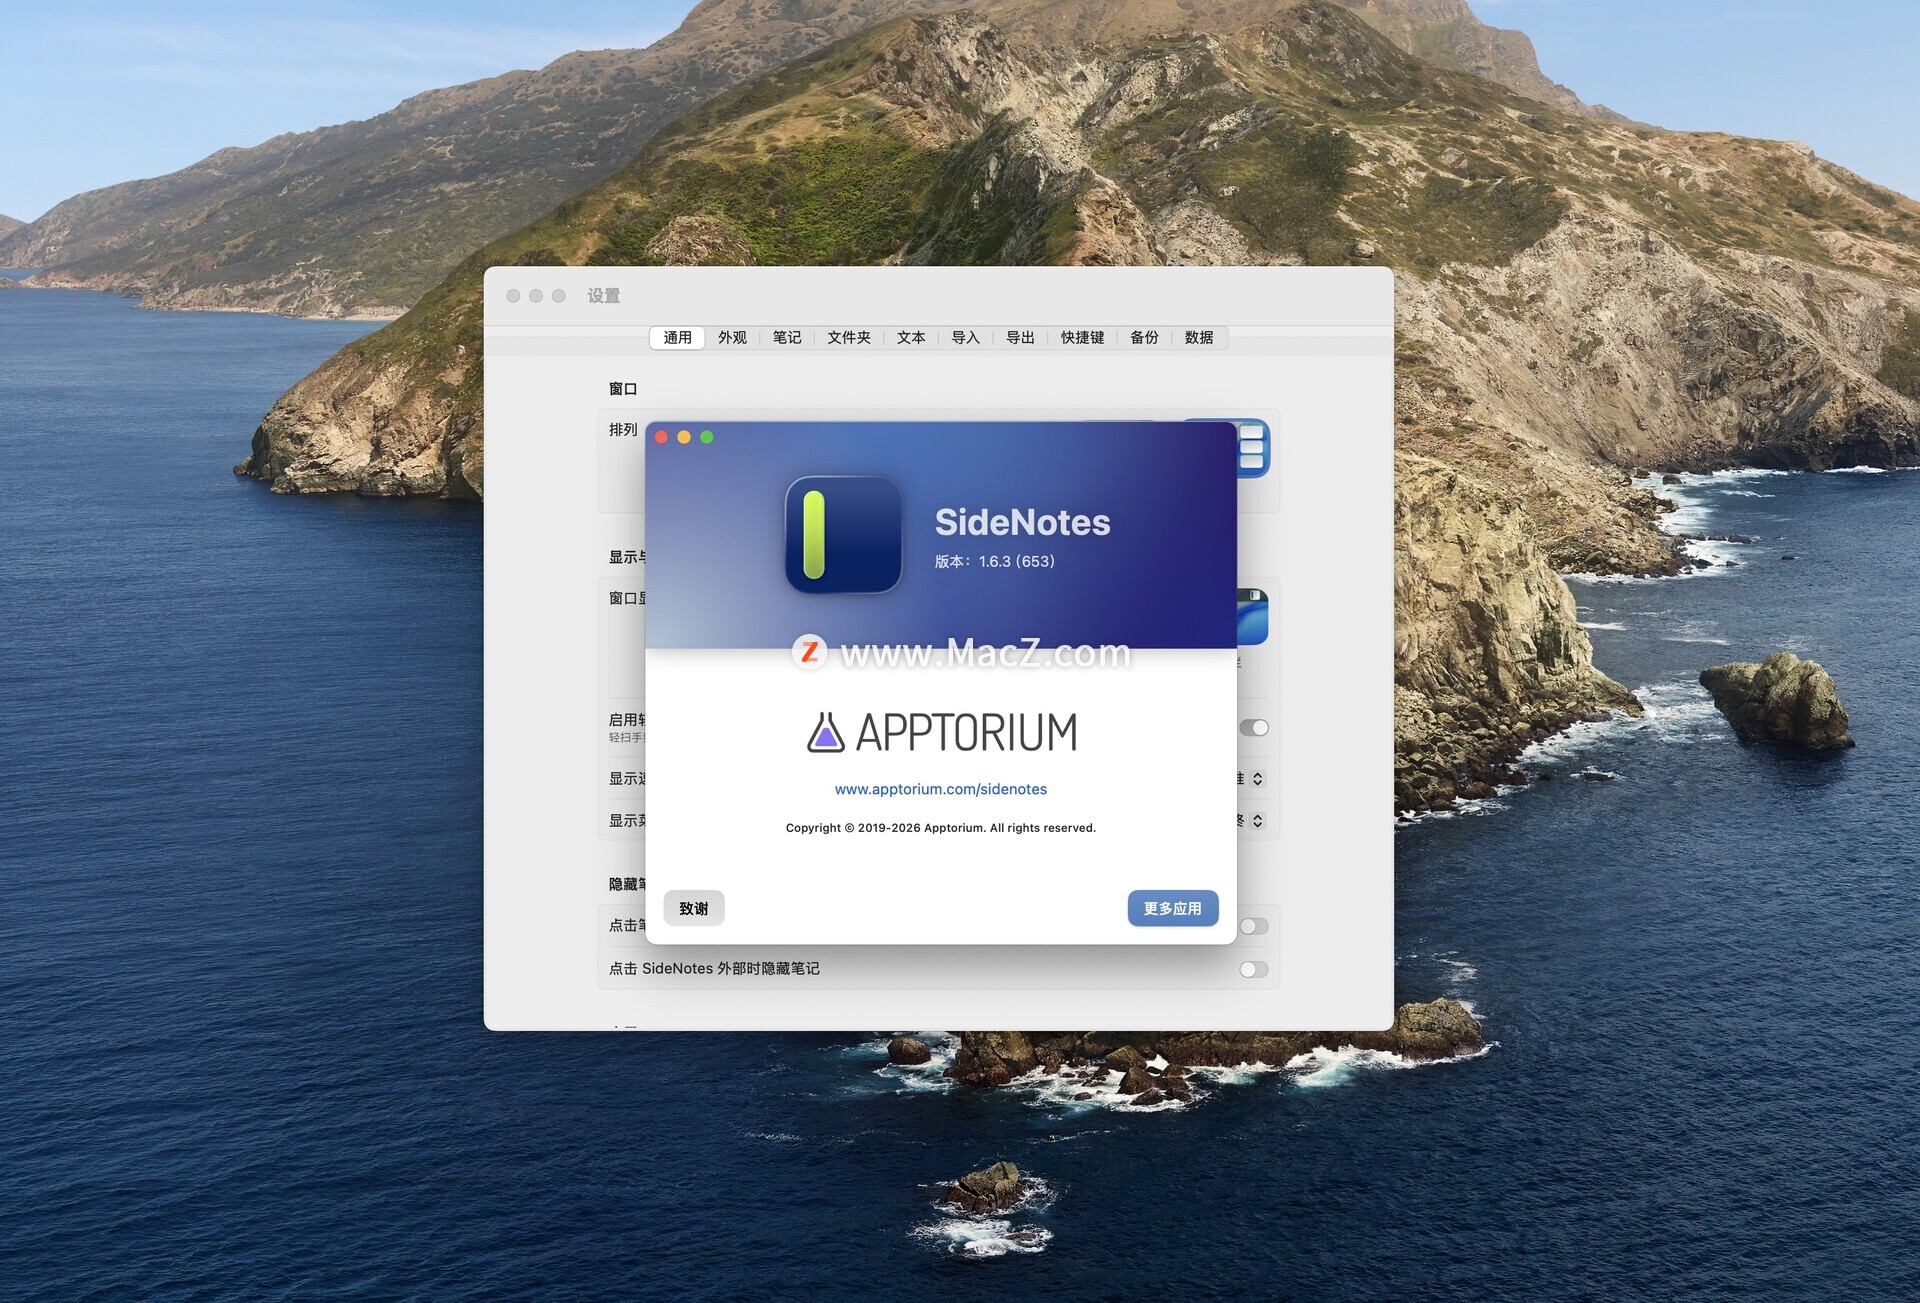Image resolution: width=1920 pixels, height=1303 pixels.
Task: Select the 备份 tab
Action: pos(1144,338)
